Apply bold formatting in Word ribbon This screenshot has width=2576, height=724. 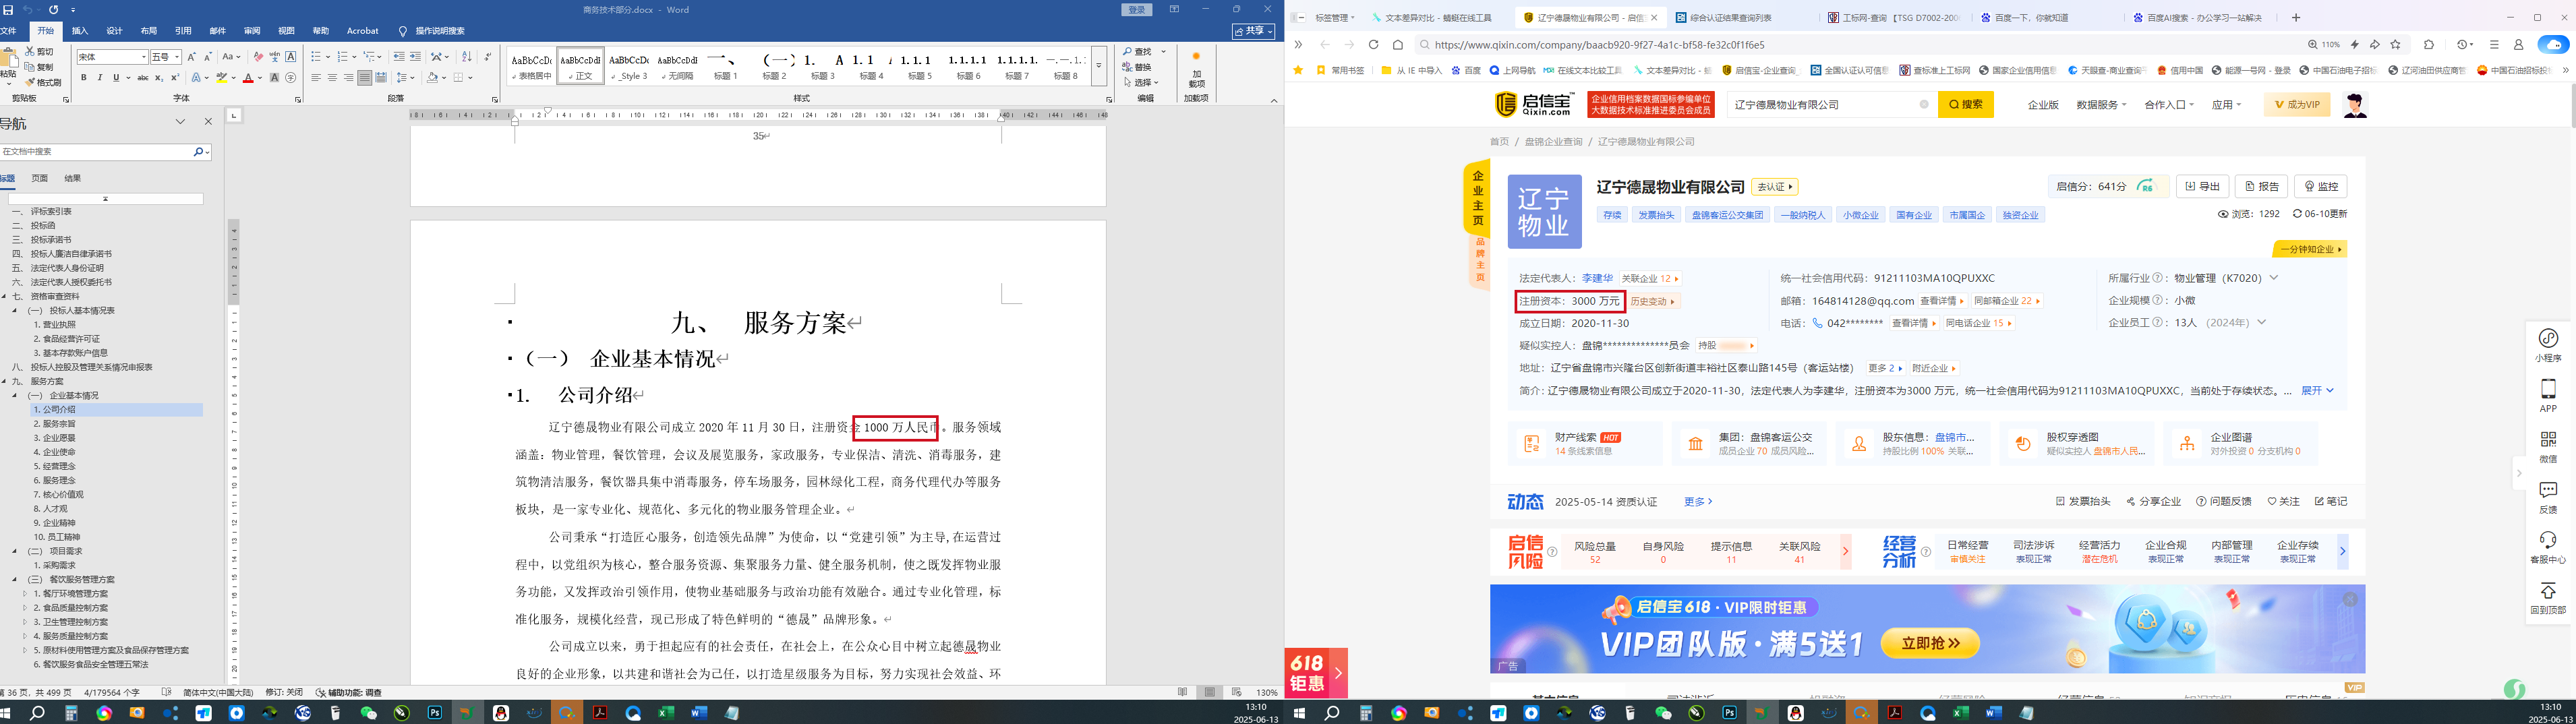(x=84, y=78)
